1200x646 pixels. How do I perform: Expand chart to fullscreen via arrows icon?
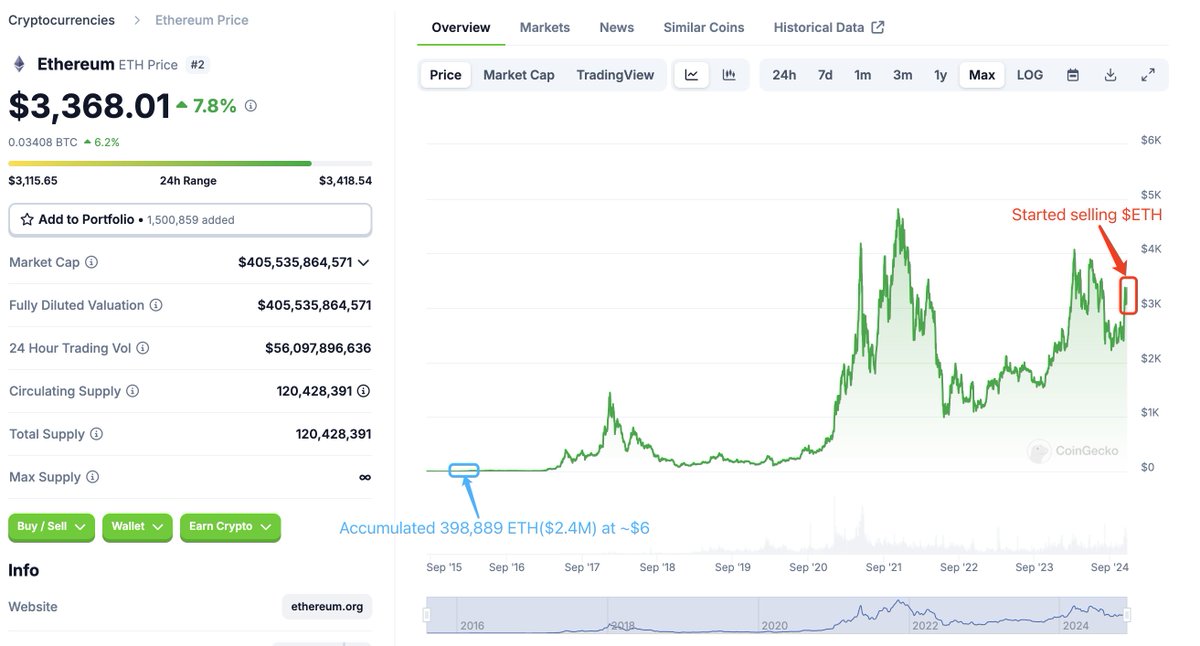1148,74
